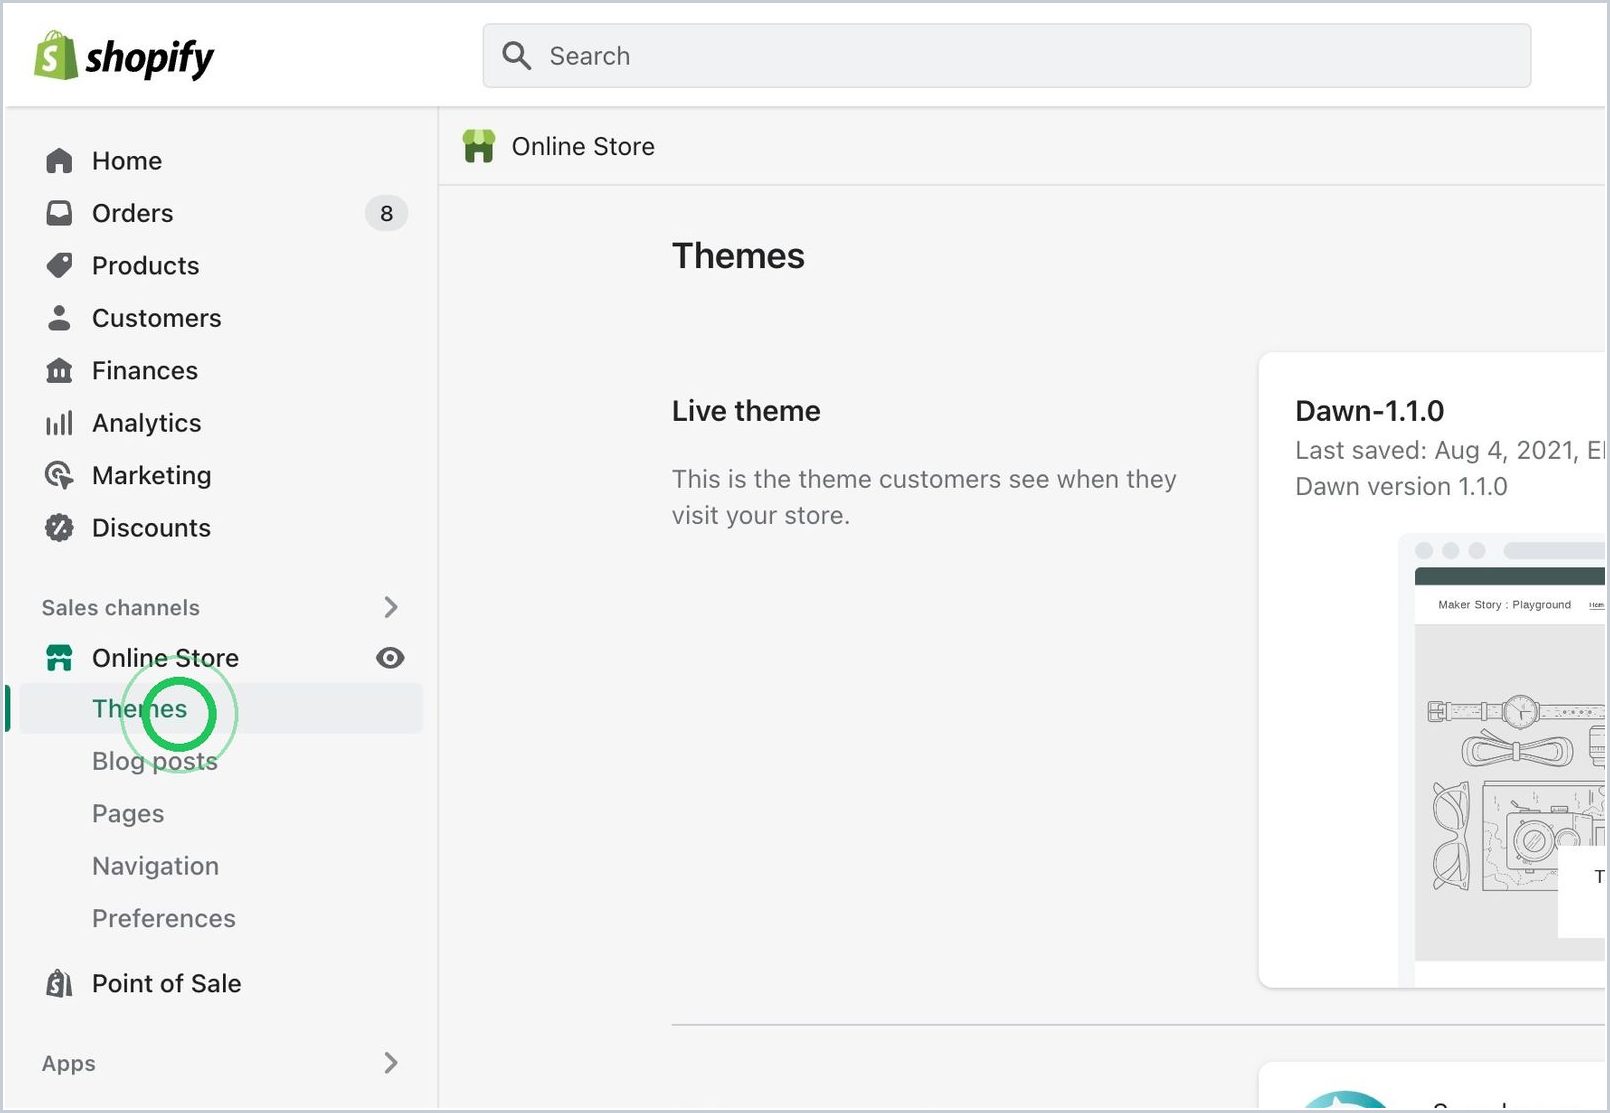
Task: Click the Online Store header storefront icon
Action: coord(479,146)
